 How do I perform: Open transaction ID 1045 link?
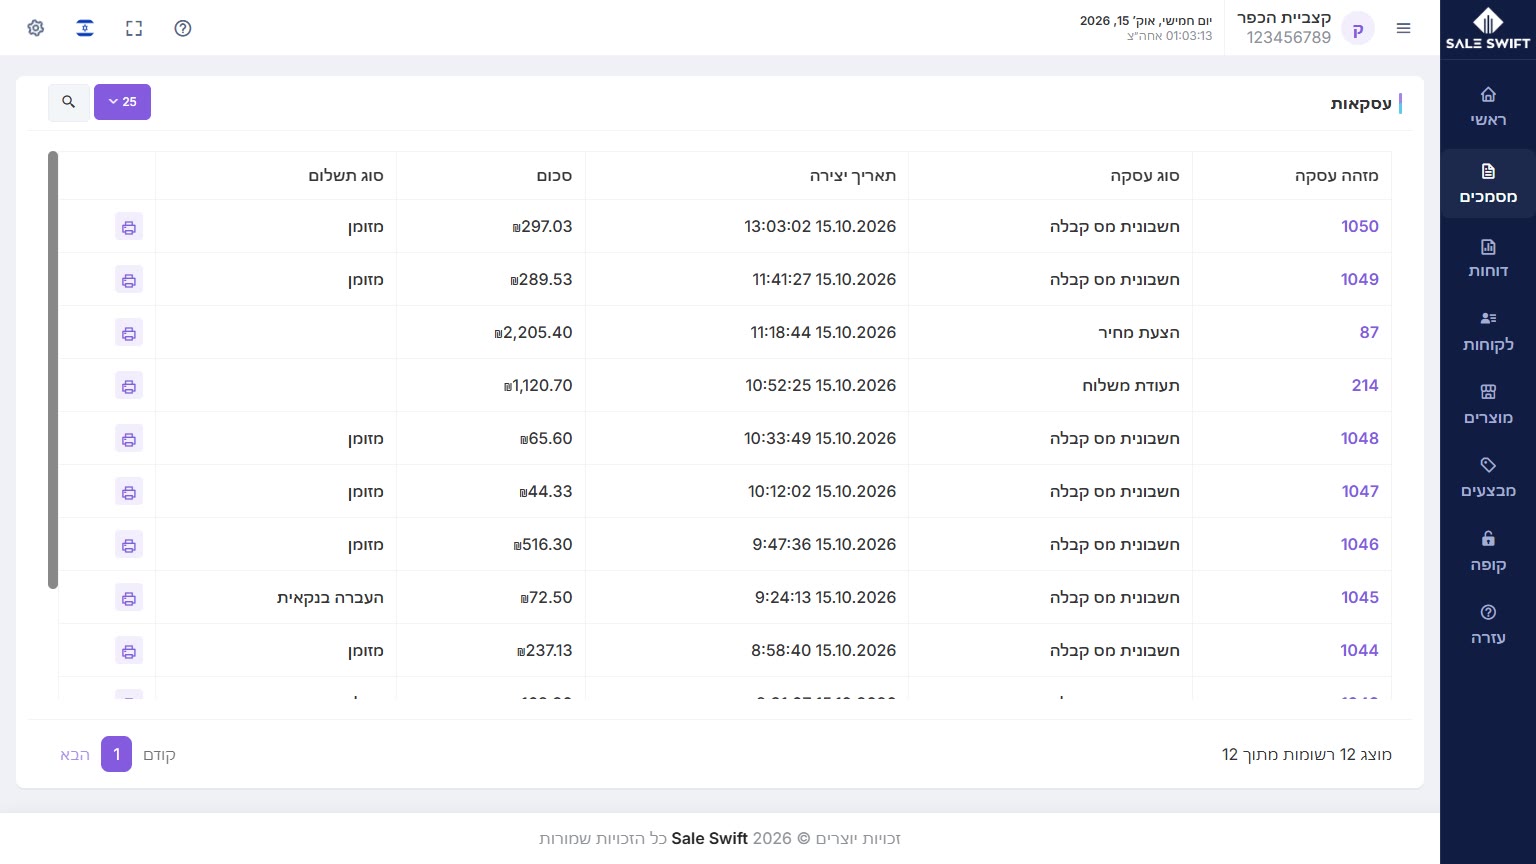tap(1360, 597)
